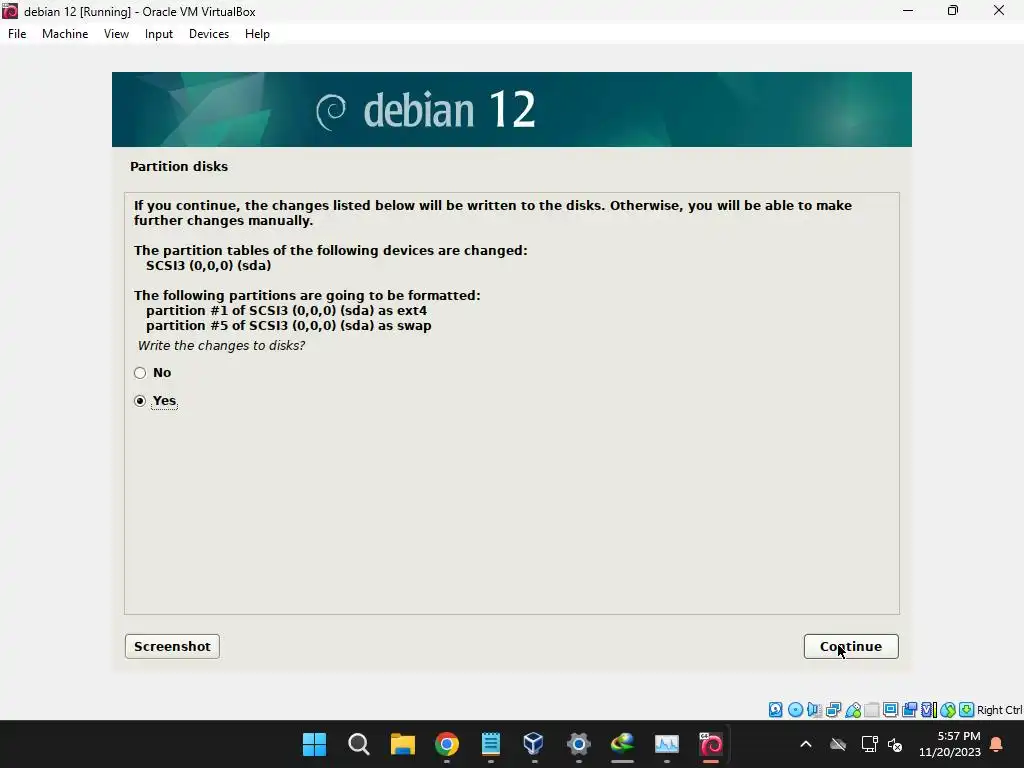The height and width of the screenshot is (768, 1024).
Task: Click the network adapters indicator icon
Action: coord(833,709)
